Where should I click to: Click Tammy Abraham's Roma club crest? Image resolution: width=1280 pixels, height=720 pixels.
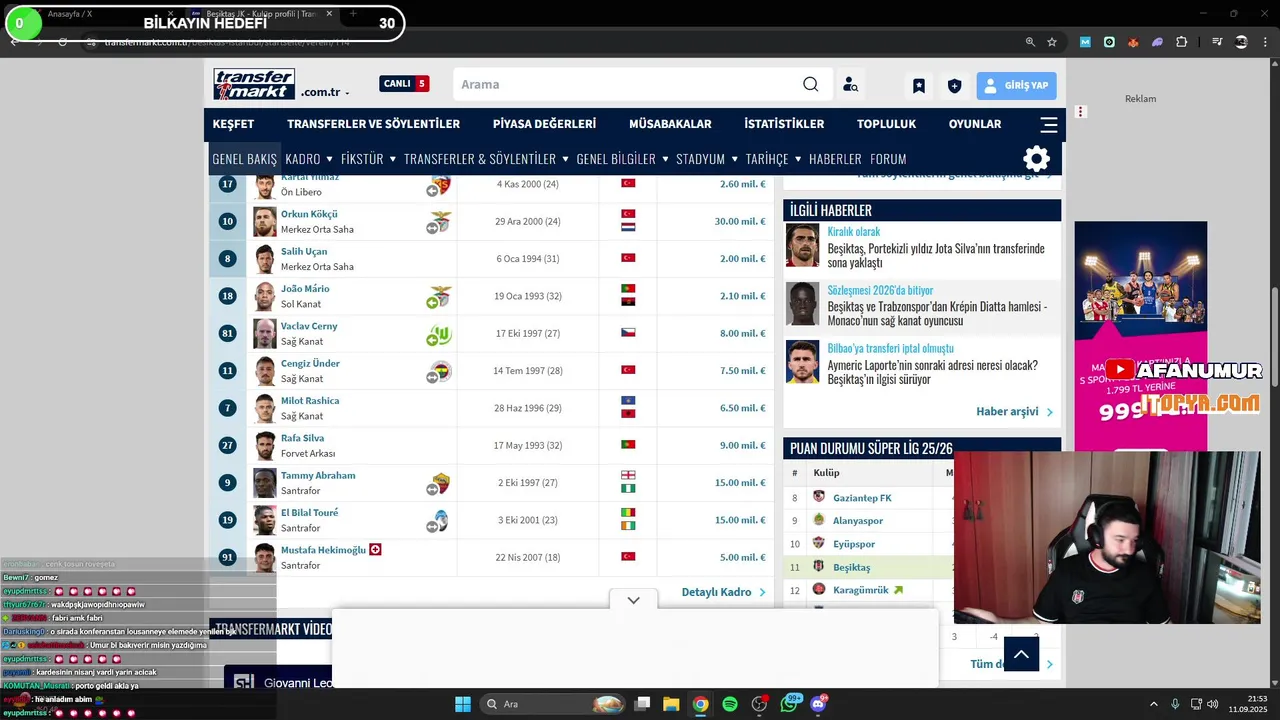point(440,483)
